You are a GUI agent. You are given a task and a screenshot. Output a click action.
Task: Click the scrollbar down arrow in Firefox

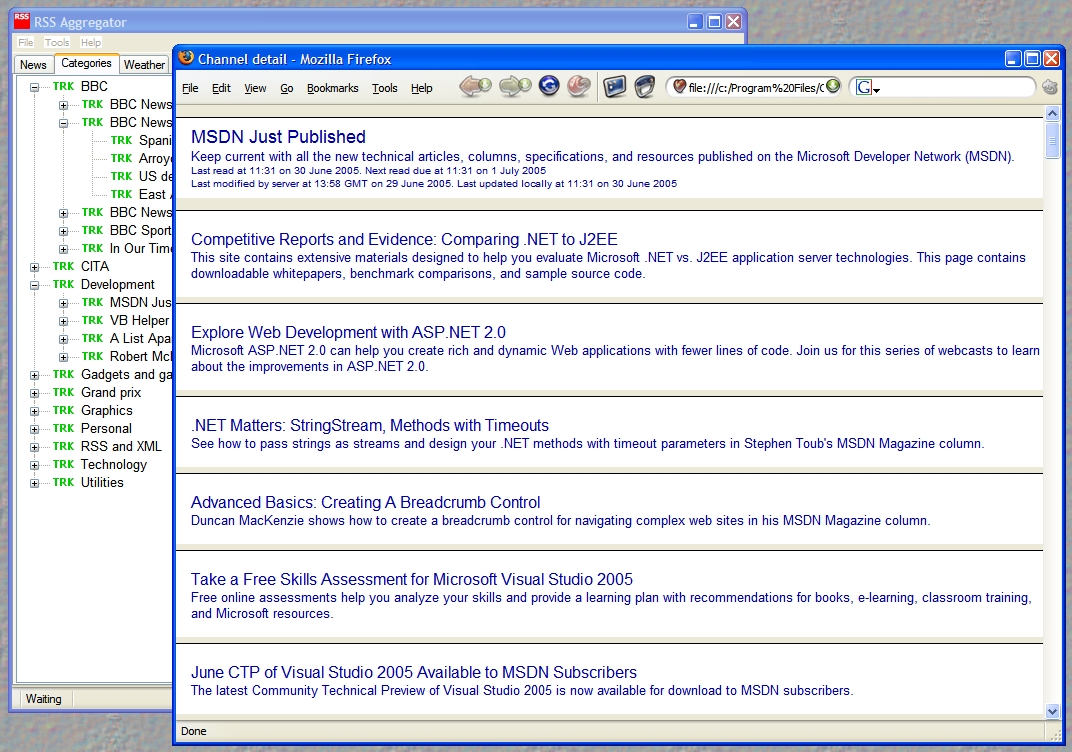coord(1052,711)
